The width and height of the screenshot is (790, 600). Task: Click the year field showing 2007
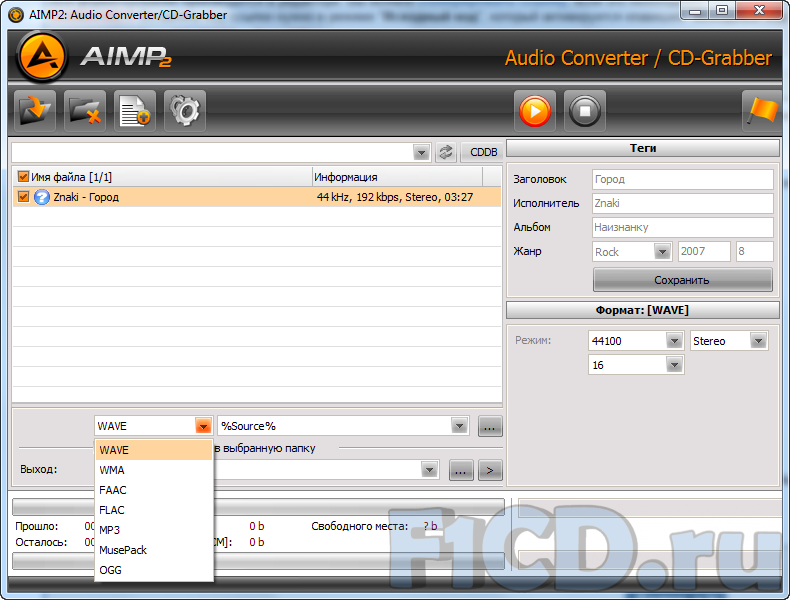(x=704, y=251)
